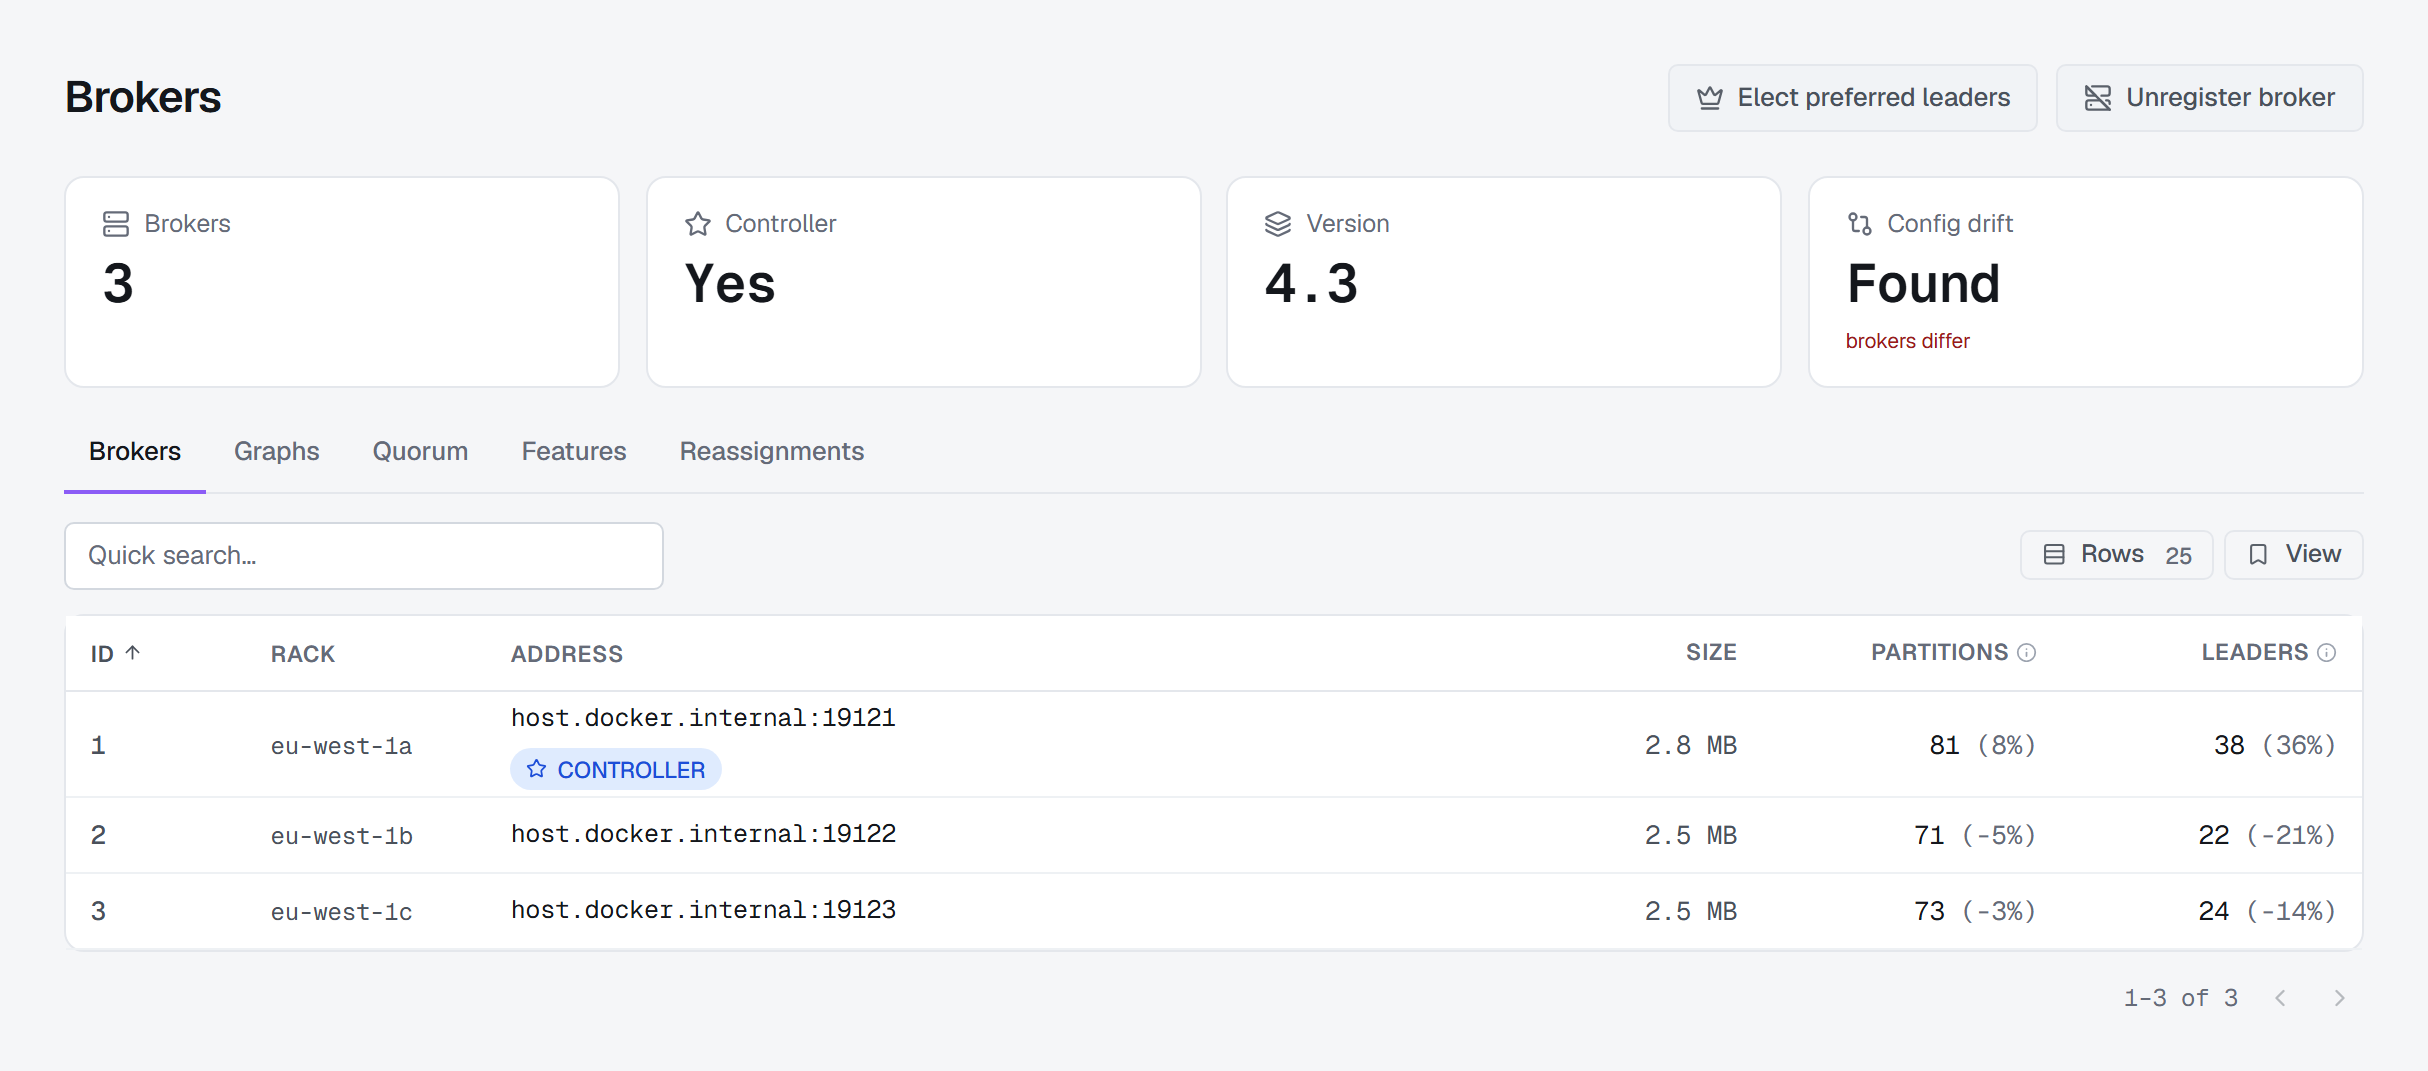Click the crossed-out server icon on Unregister broker
This screenshot has height=1071, width=2428.
pos(2098,98)
